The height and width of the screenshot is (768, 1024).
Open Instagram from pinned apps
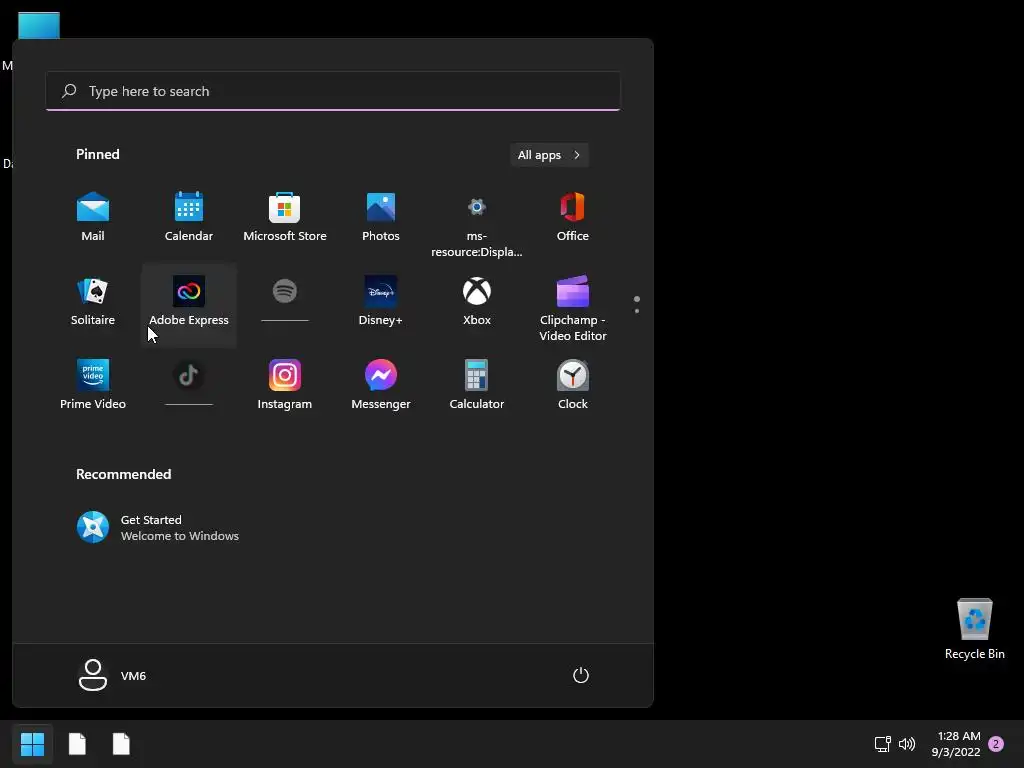(285, 386)
